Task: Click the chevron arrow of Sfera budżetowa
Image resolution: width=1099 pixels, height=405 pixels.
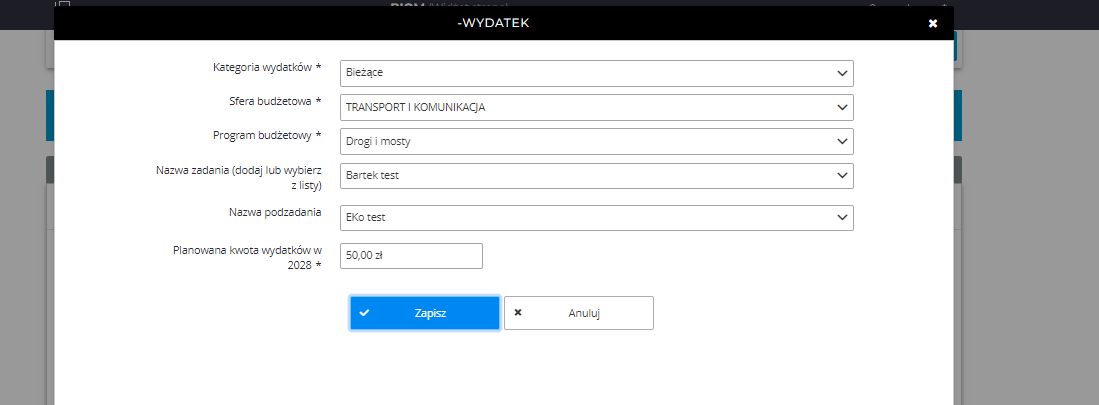Action: coord(841,107)
